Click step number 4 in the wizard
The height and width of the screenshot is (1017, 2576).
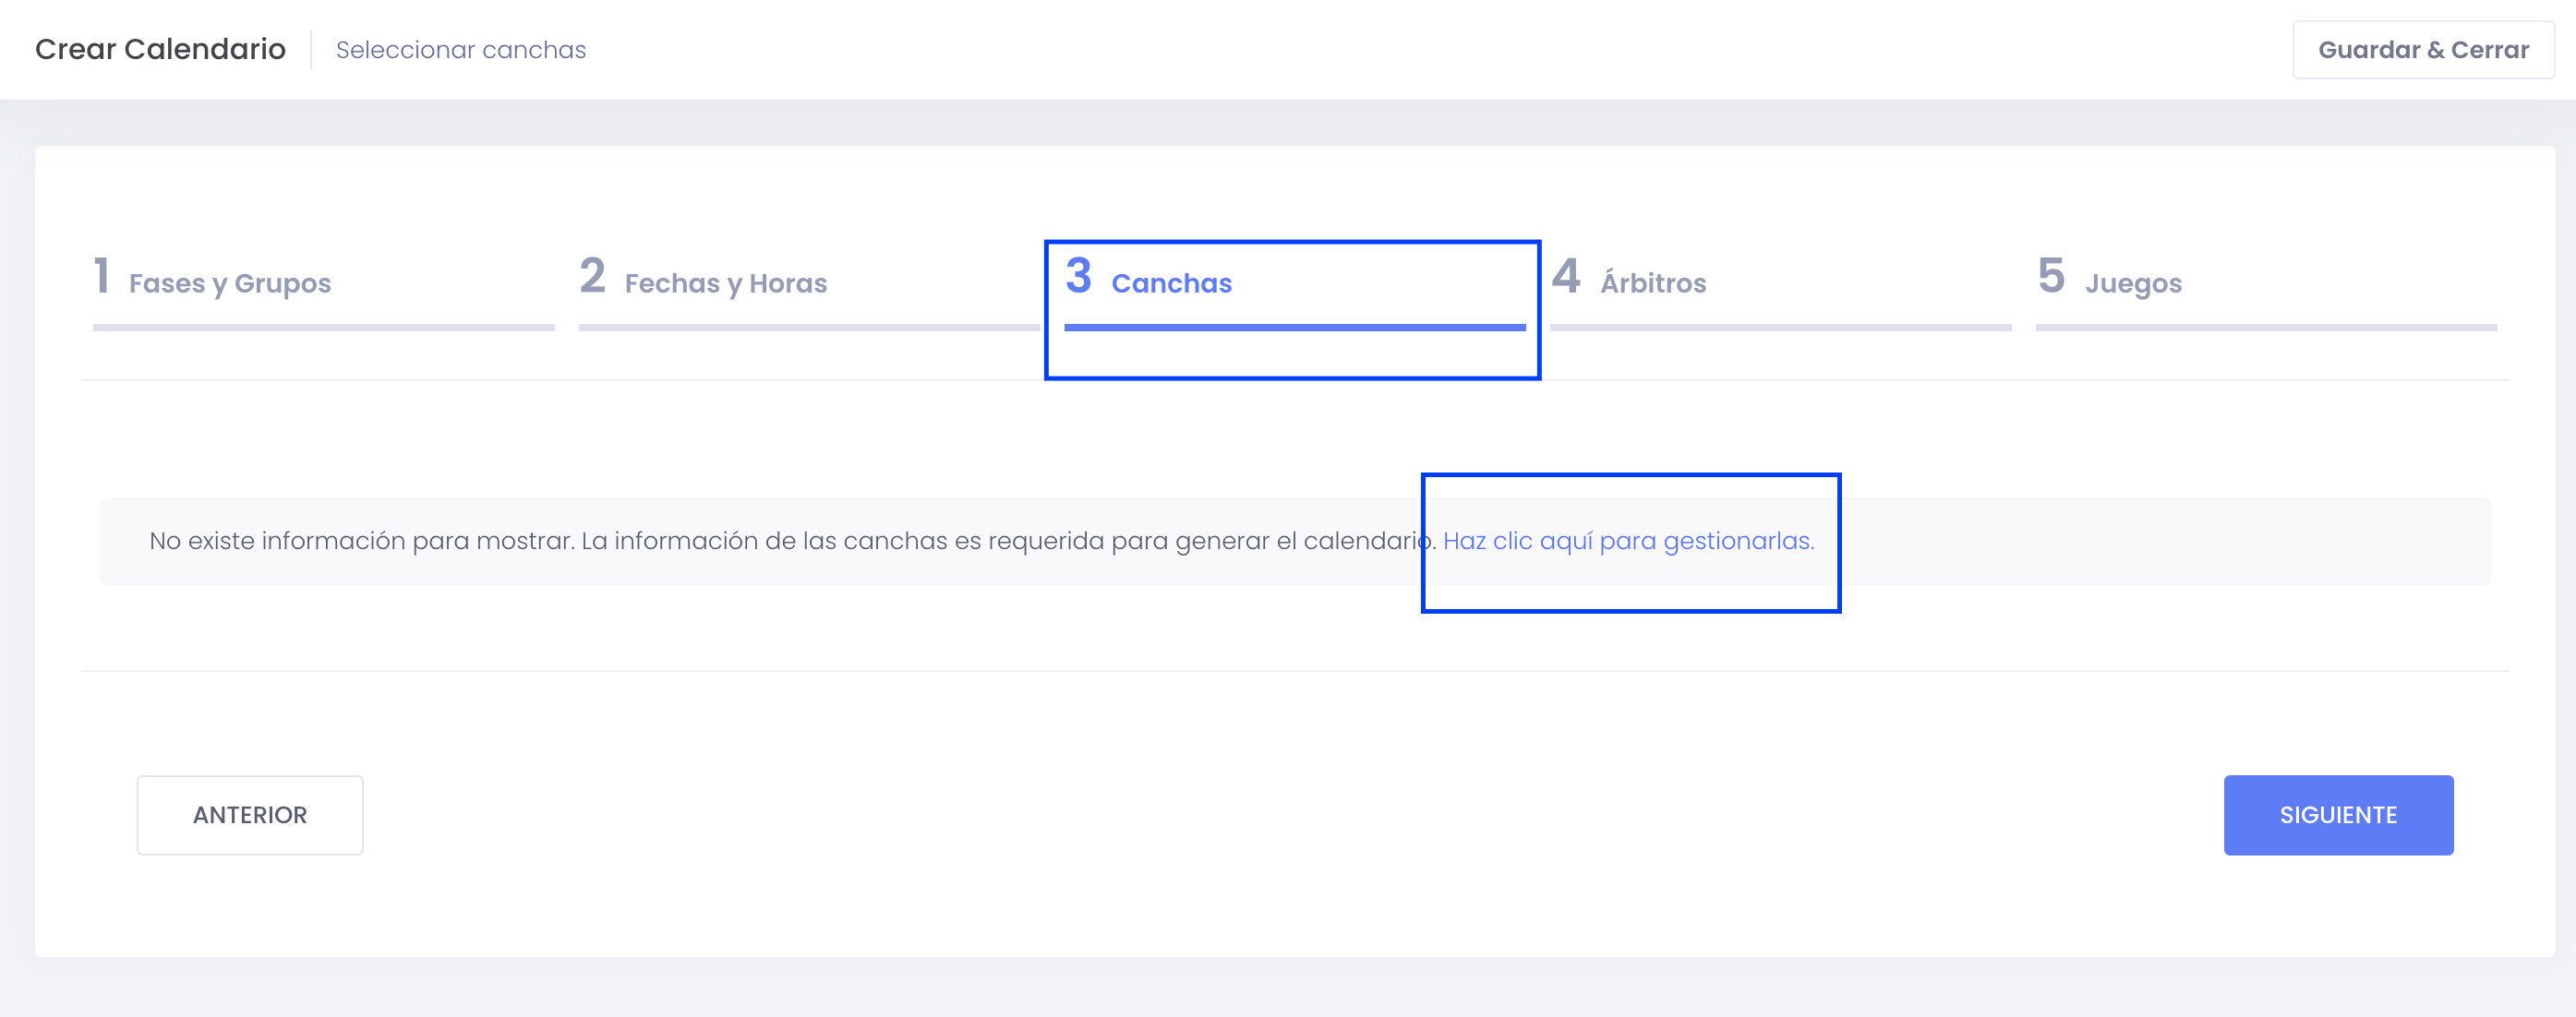tap(1566, 275)
